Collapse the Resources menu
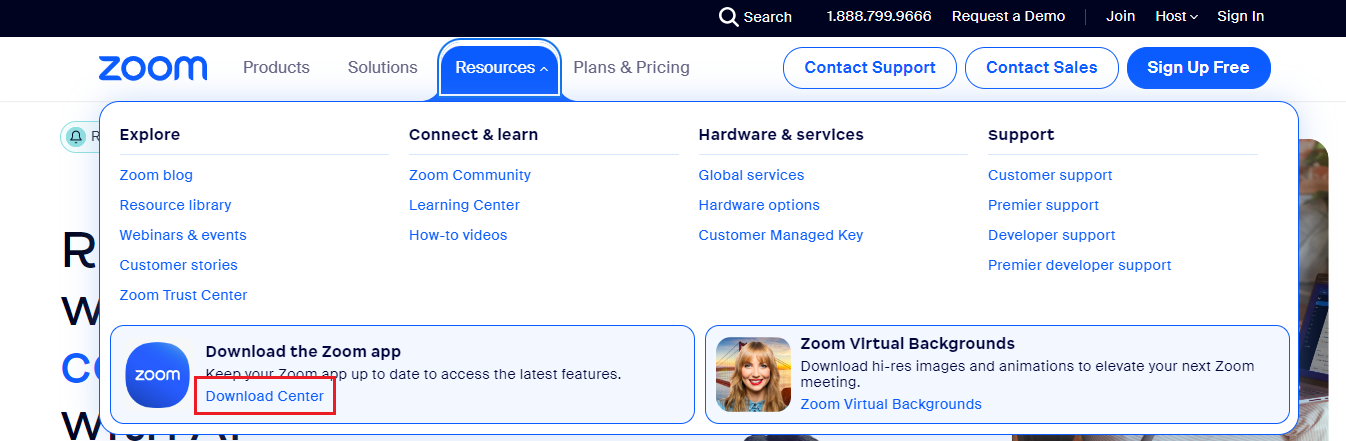 (500, 68)
